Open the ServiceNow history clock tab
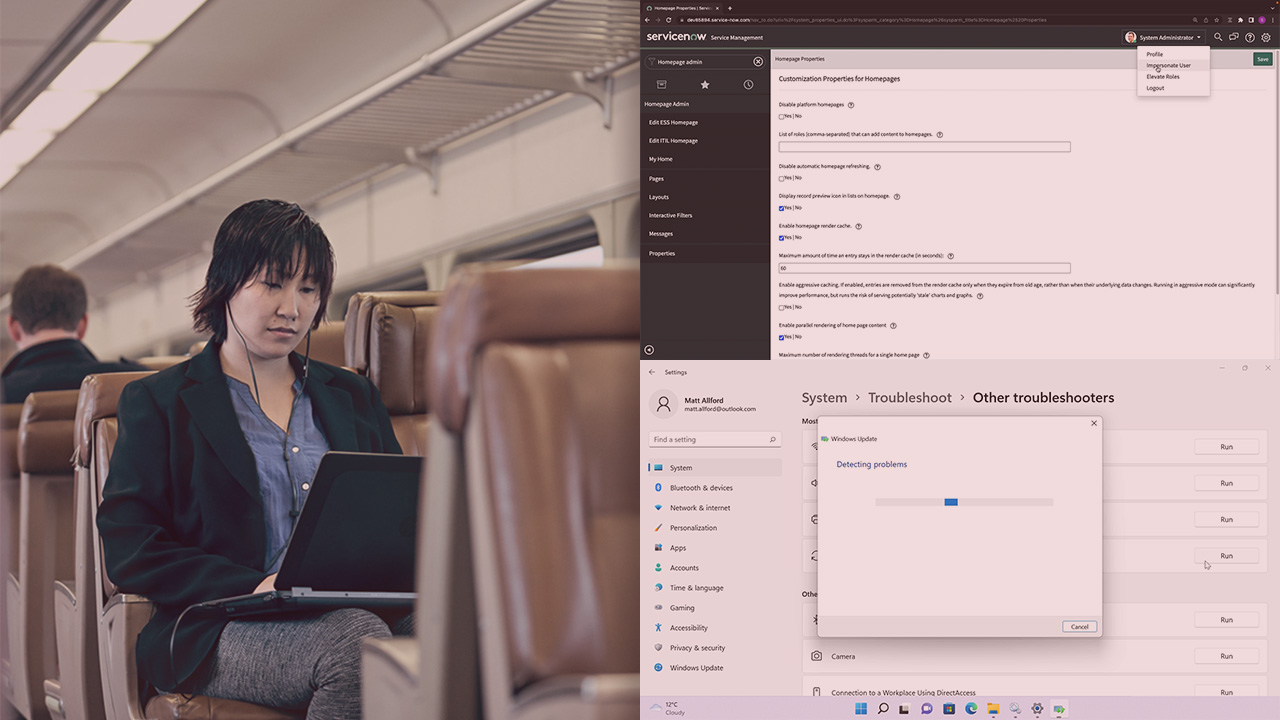1280x720 pixels. (x=748, y=85)
